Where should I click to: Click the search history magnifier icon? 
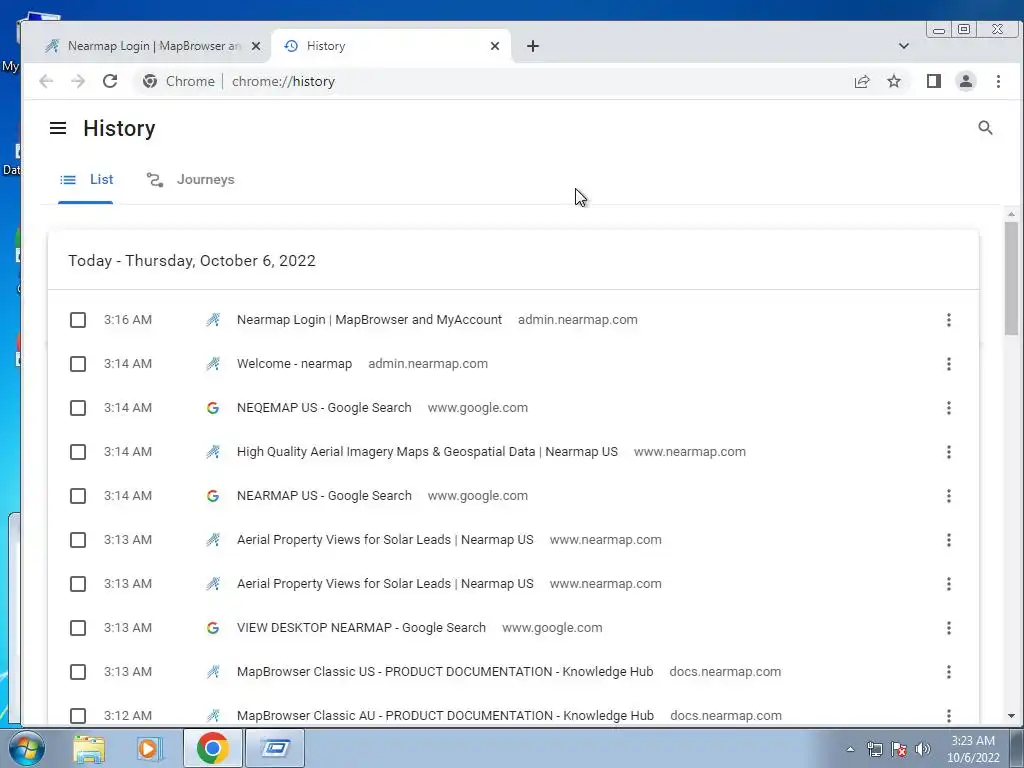click(x=985, y=128)
